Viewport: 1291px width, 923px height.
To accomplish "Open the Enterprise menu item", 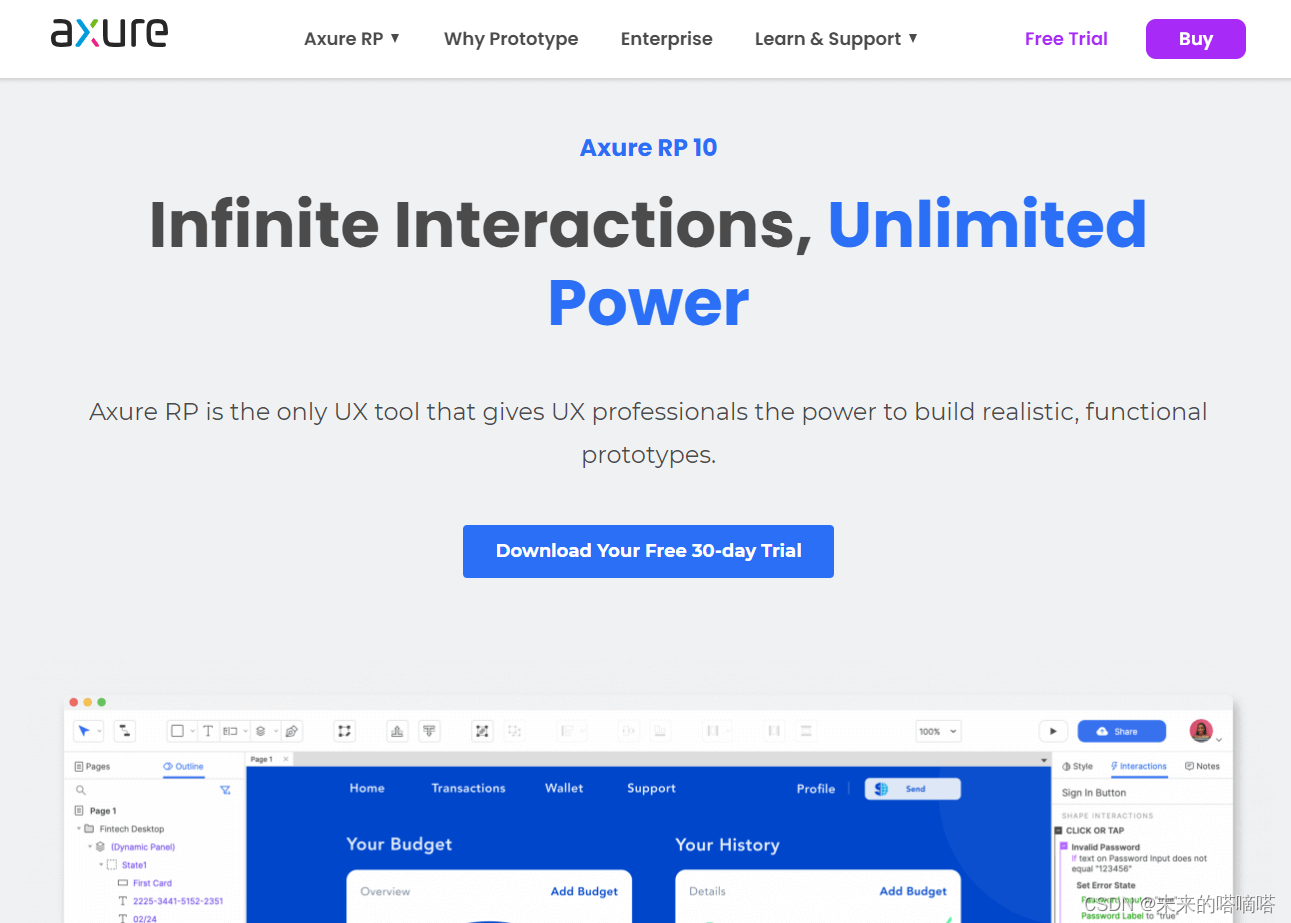I will [667, 38].
